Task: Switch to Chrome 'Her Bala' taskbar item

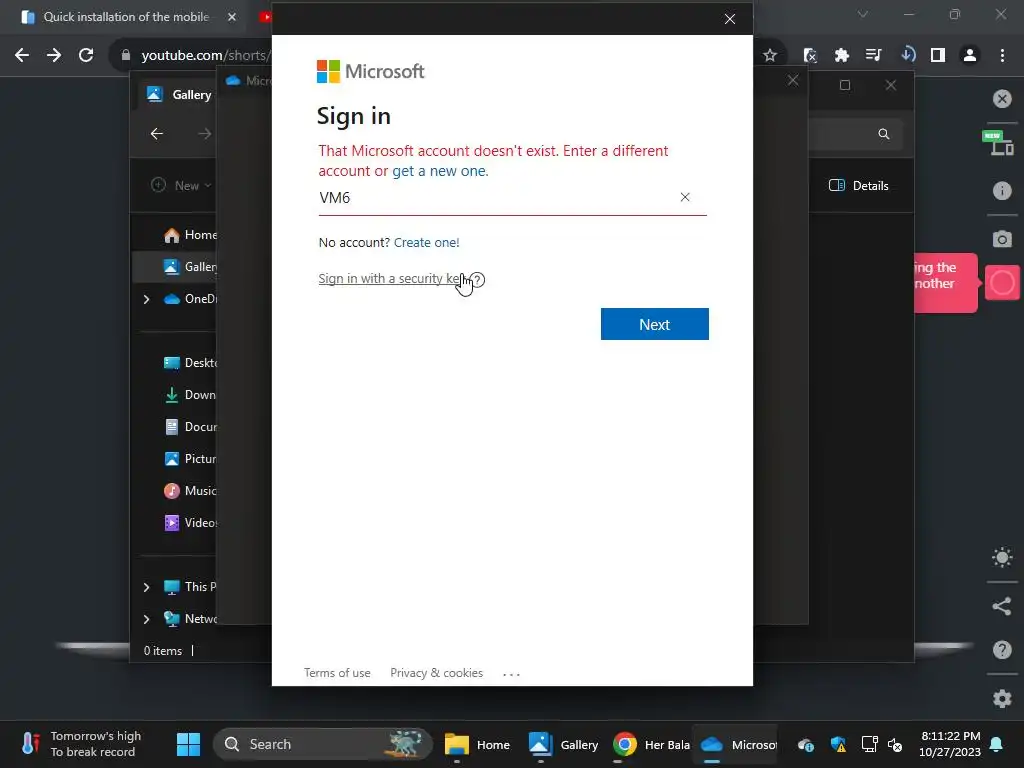Action: click(651, 744)
